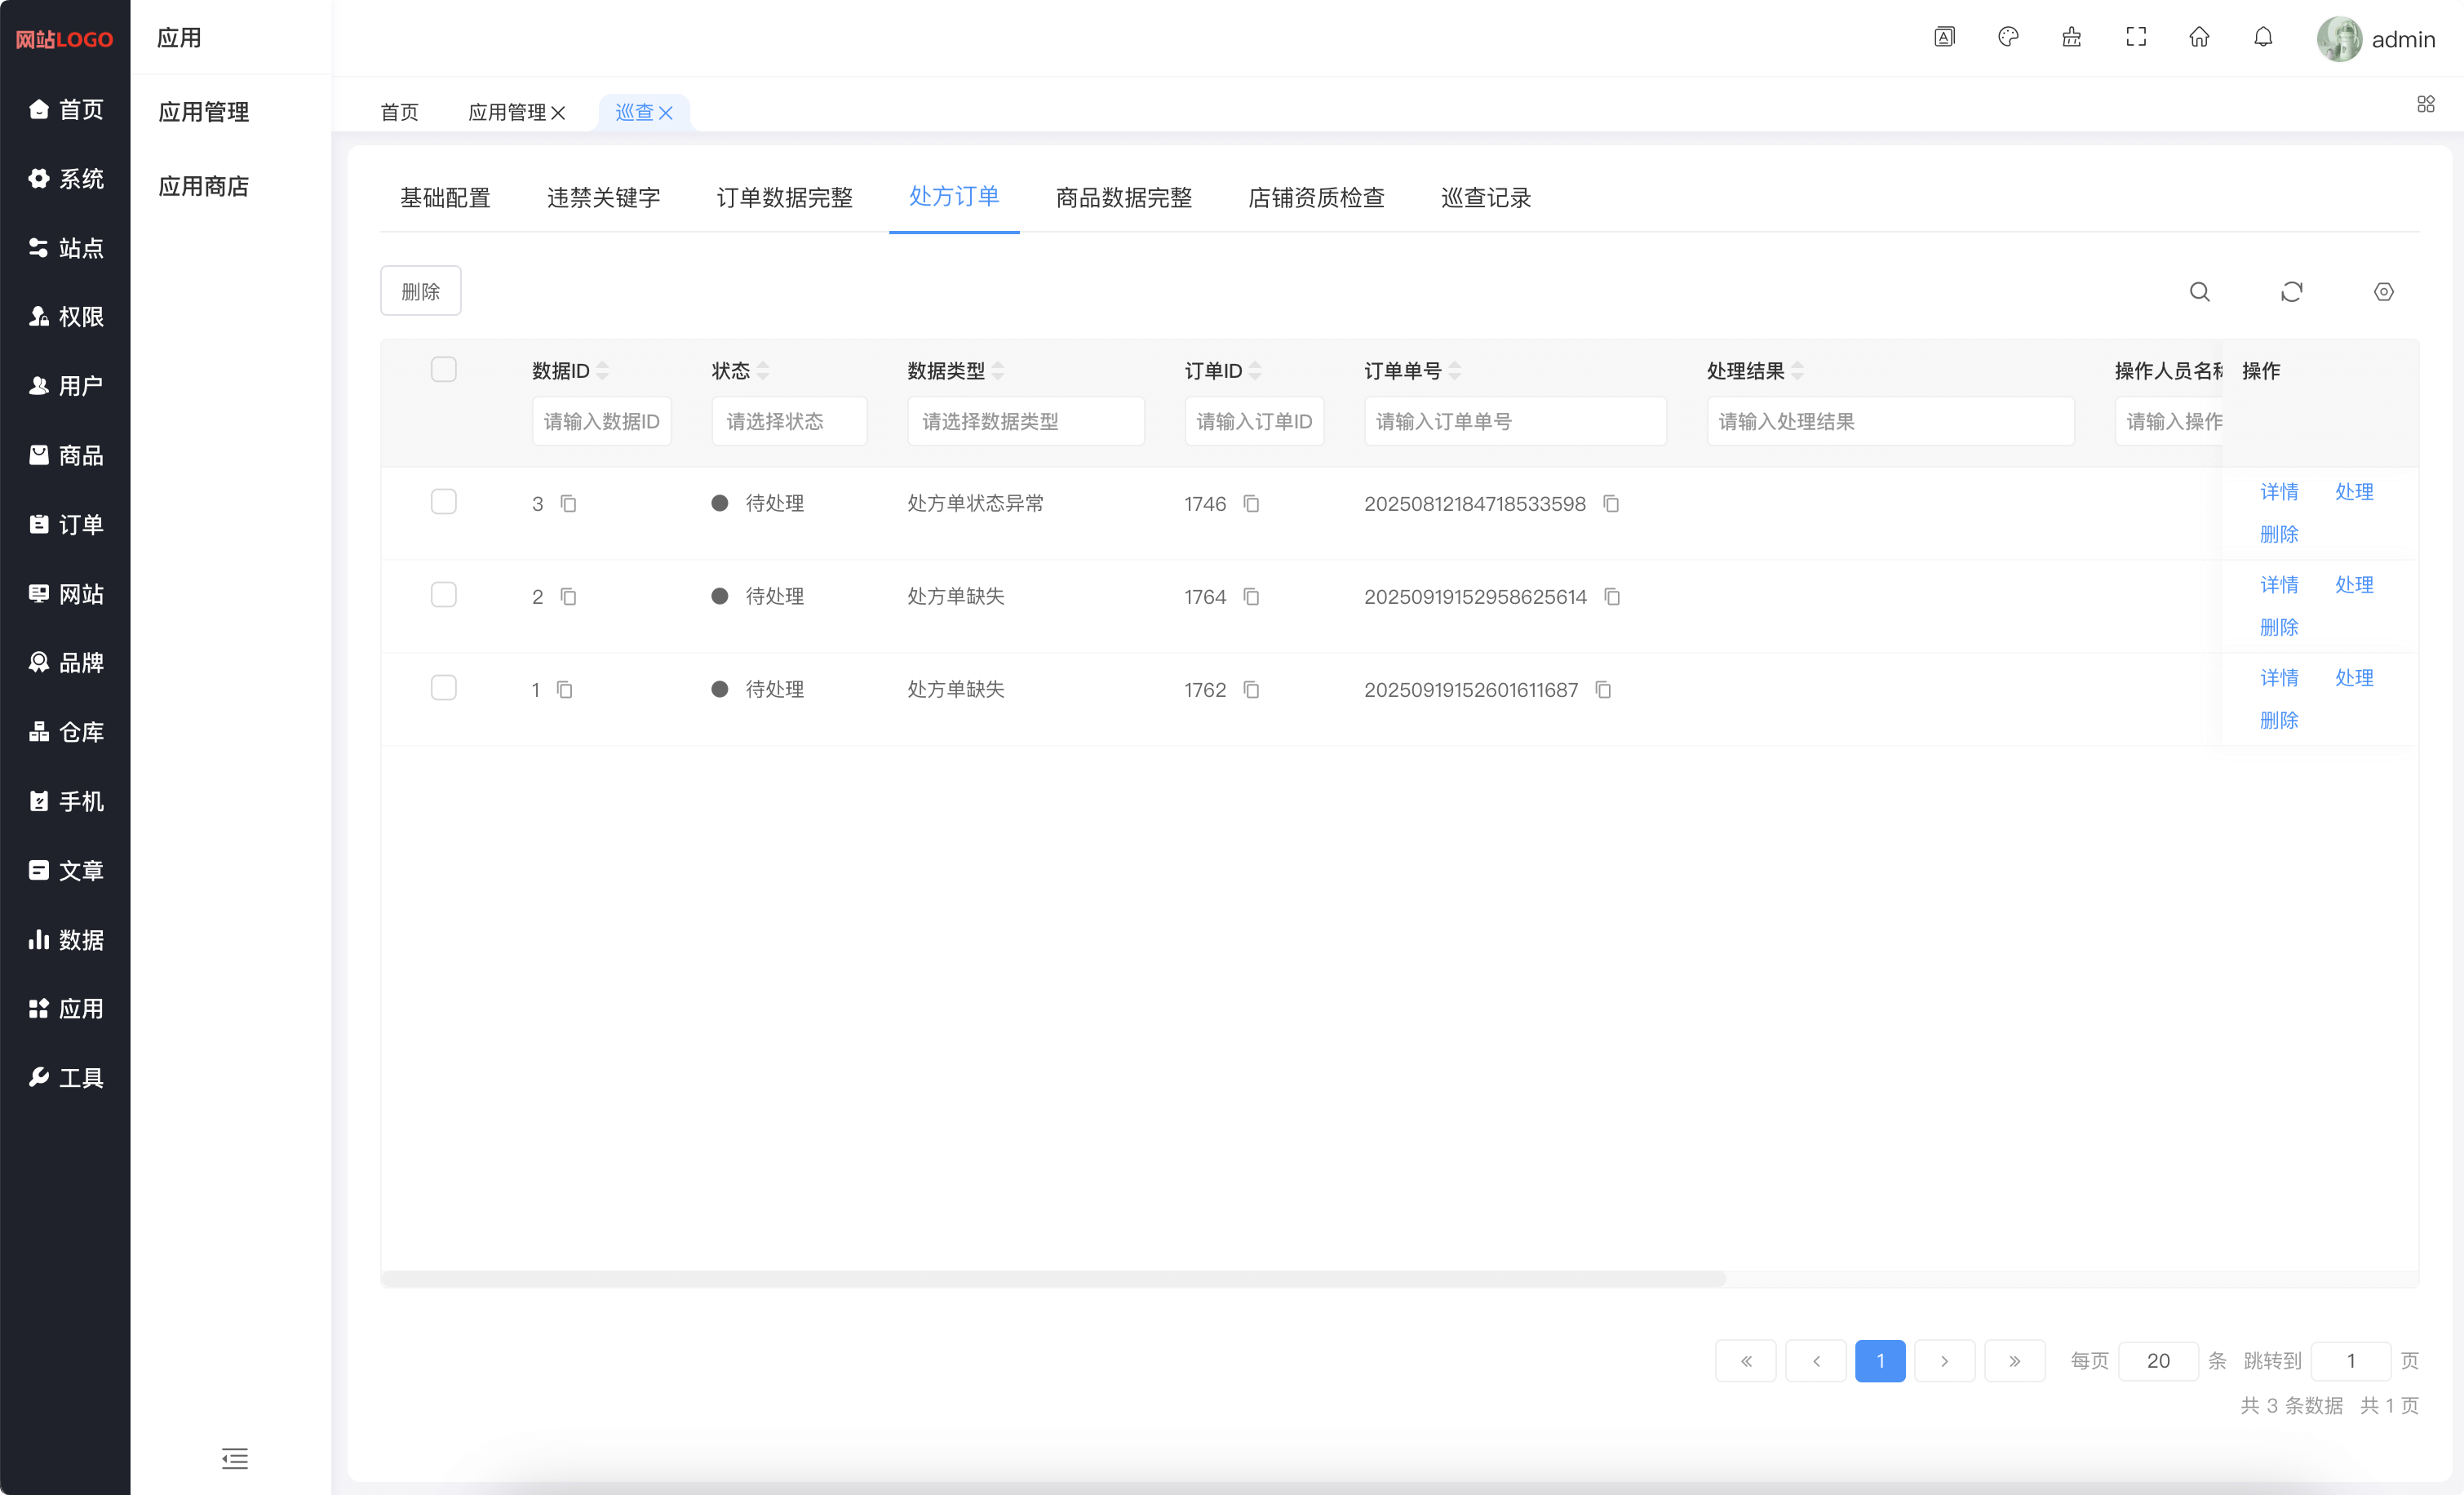The image size is (2464, 1495).
Task: Collapse the sidebar menu fold icon
Action: 235,1458
